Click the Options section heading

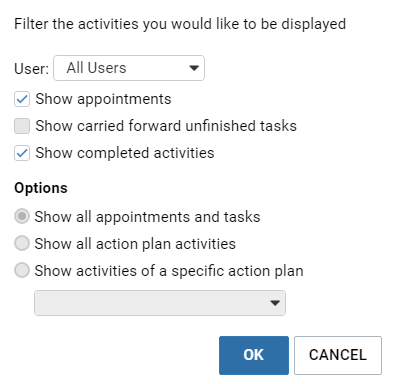41,188
